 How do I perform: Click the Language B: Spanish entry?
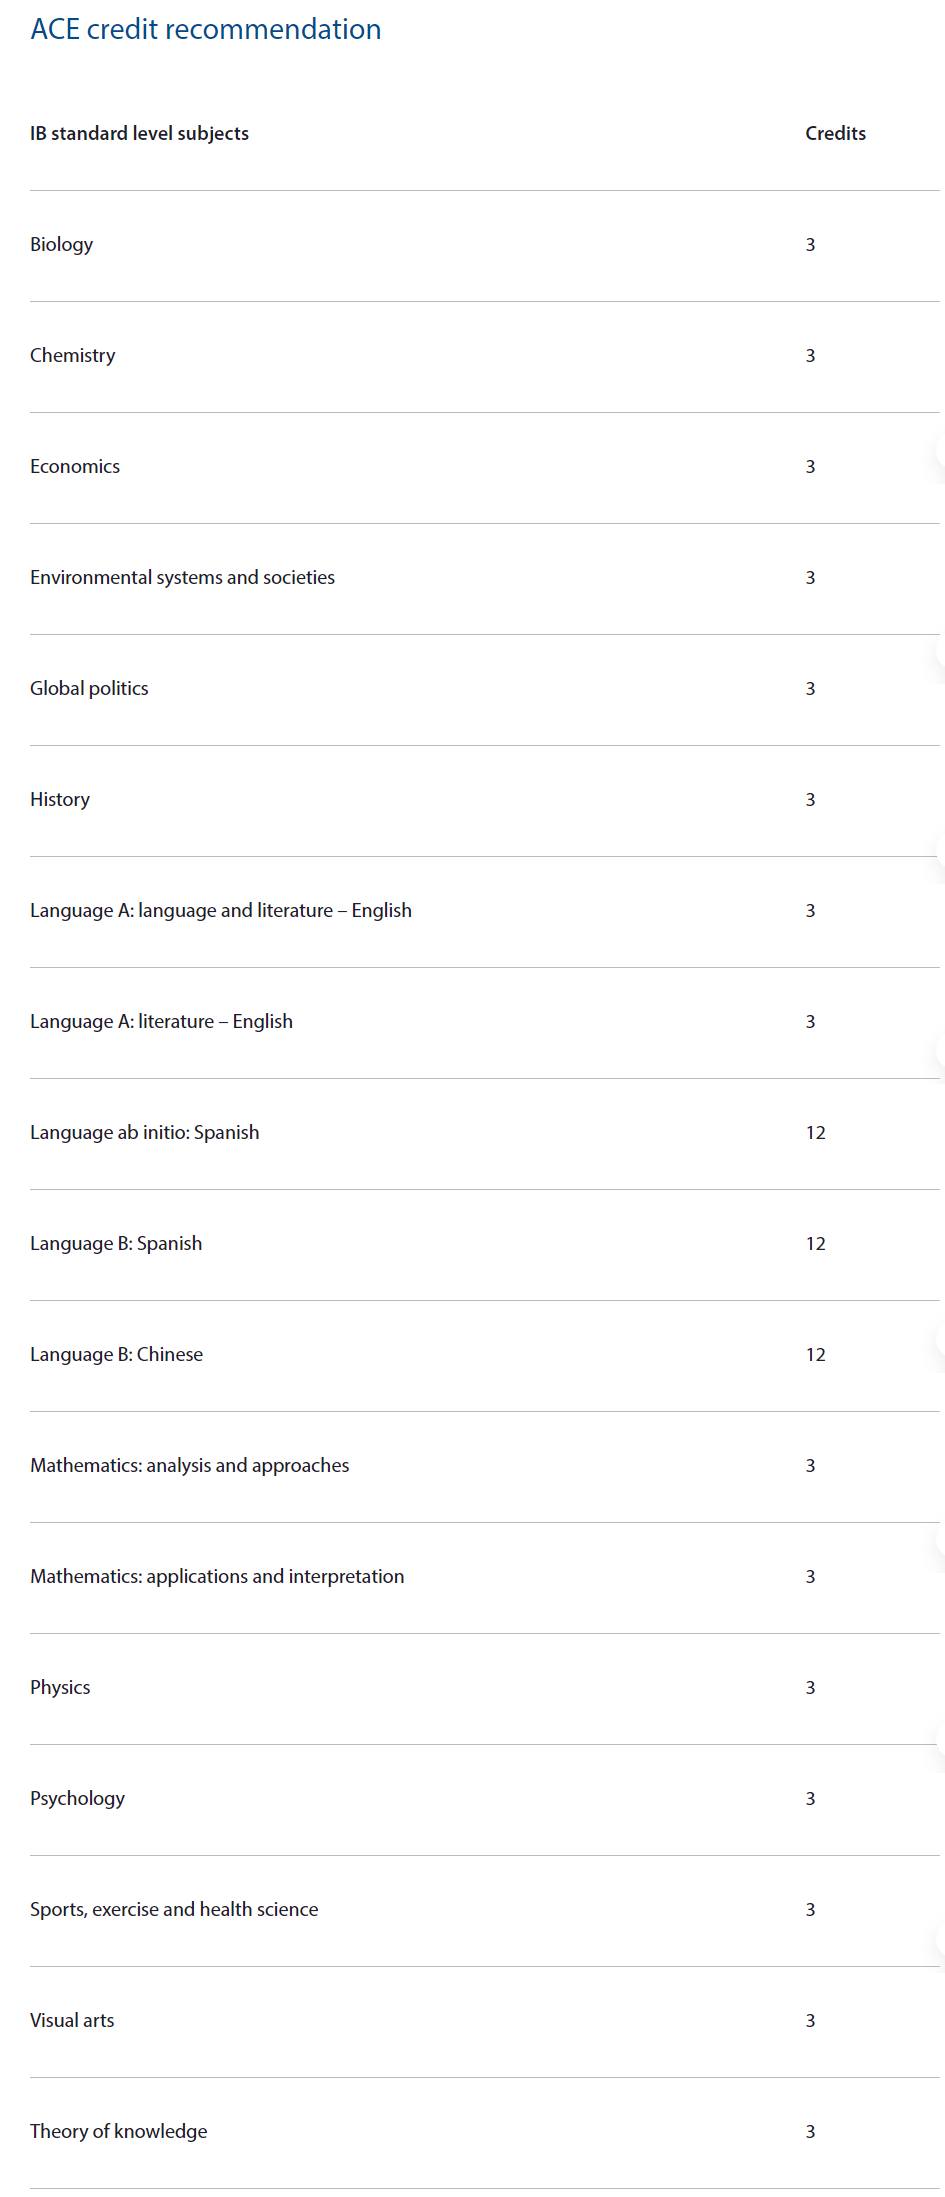116,1244
